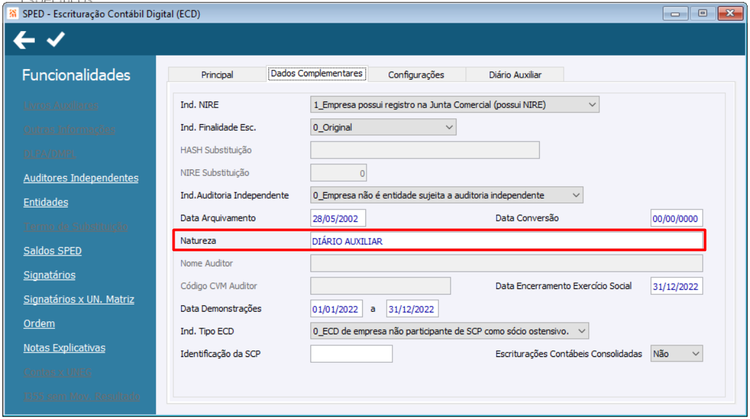750x419 pixels.
Task: Open Signatários x UN. Matriz link
Action: point(79,299)
